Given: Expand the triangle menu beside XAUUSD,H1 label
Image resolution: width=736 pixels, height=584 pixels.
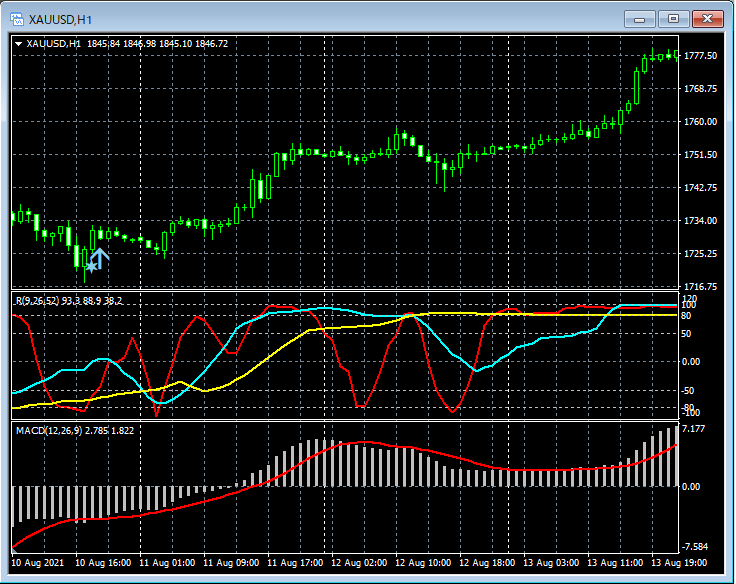Looking at the screenshot, I should pos(19,43).
